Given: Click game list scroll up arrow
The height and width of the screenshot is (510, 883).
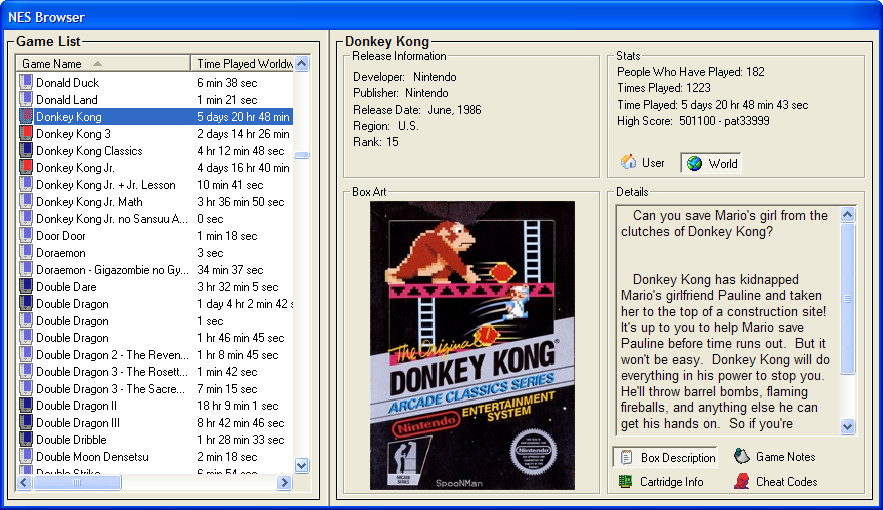Looking at the screenshot, I should [x=302, y=64].
